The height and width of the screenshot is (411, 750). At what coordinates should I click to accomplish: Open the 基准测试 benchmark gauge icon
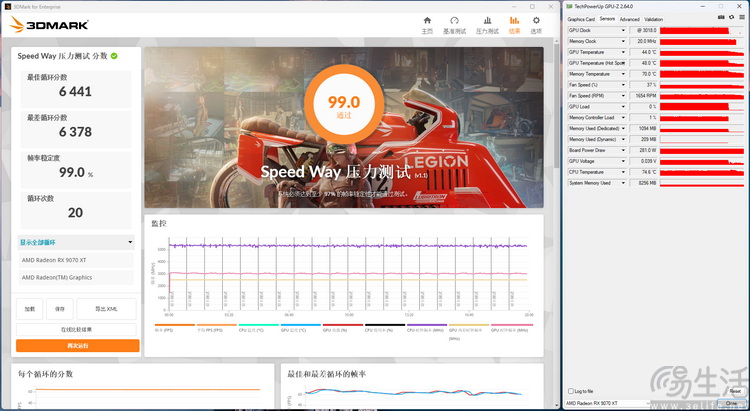click(x=456, y=22)
